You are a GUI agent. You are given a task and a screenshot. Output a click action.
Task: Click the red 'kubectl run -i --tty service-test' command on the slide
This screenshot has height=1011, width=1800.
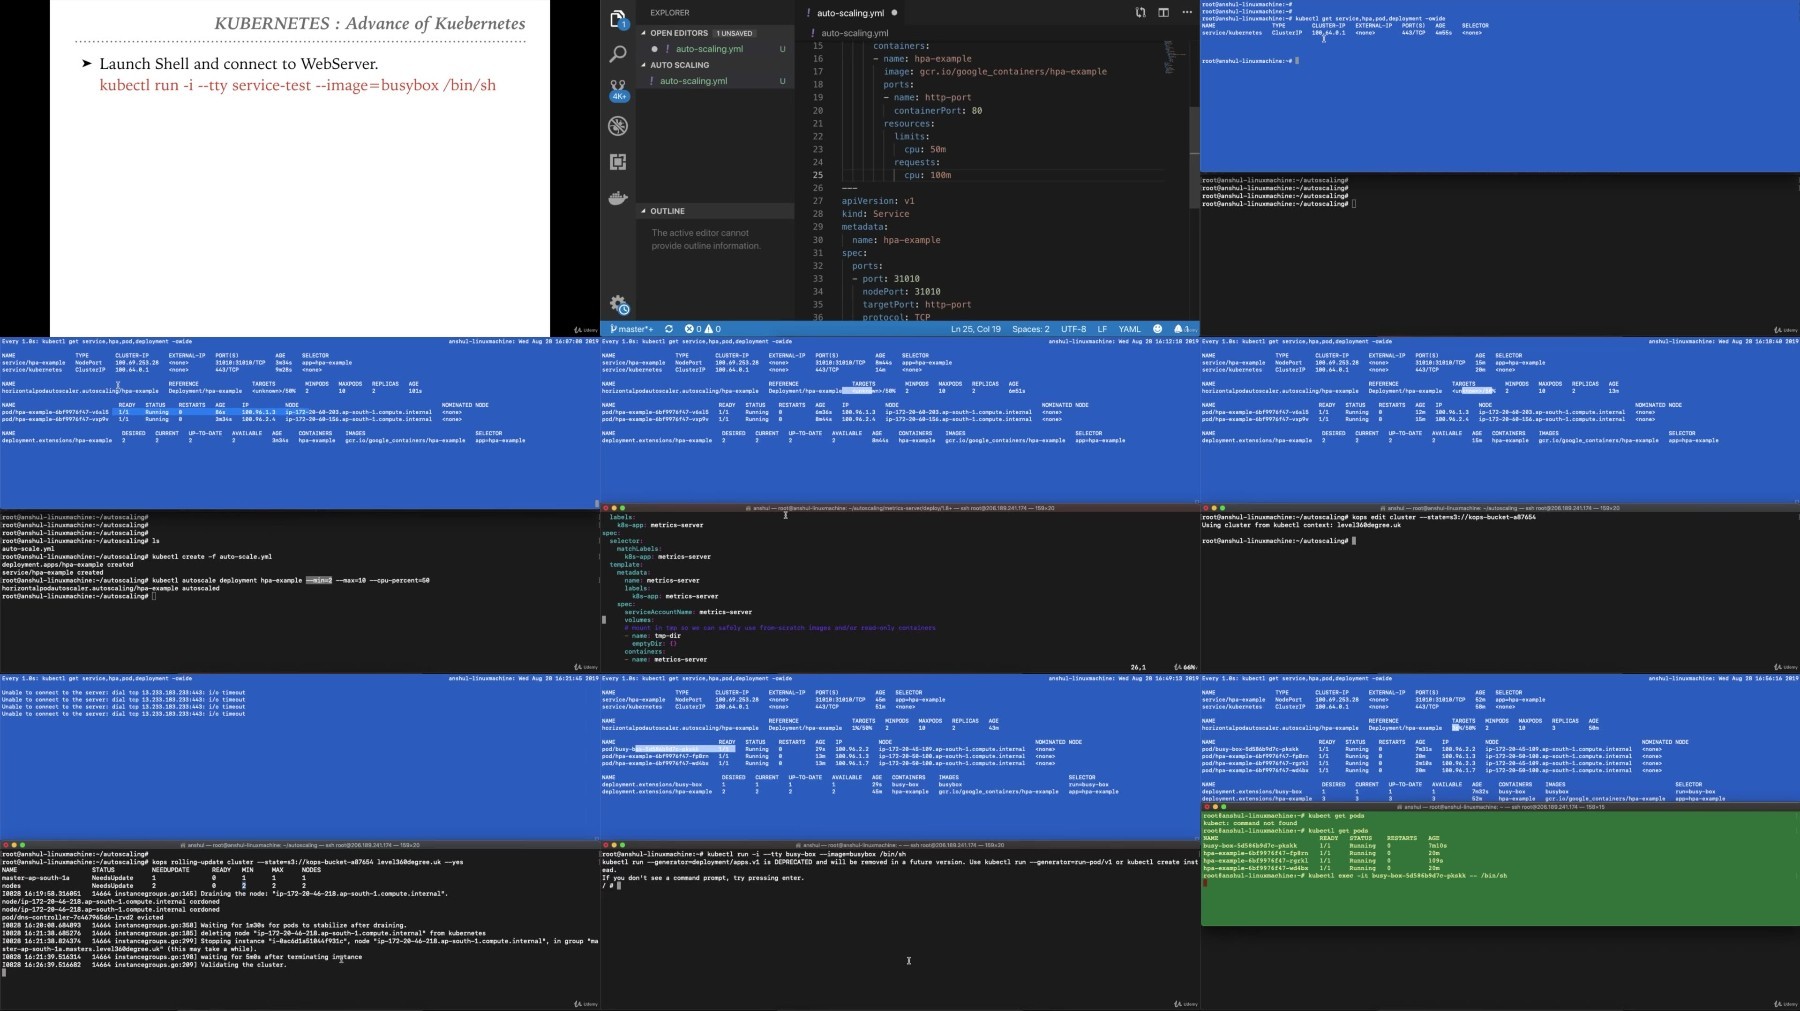[298, 85]
